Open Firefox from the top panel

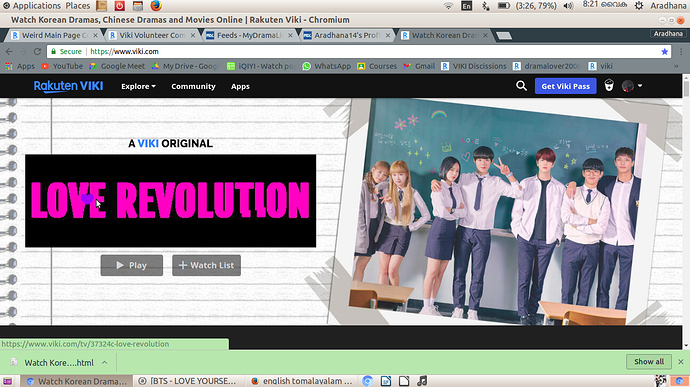156,6
